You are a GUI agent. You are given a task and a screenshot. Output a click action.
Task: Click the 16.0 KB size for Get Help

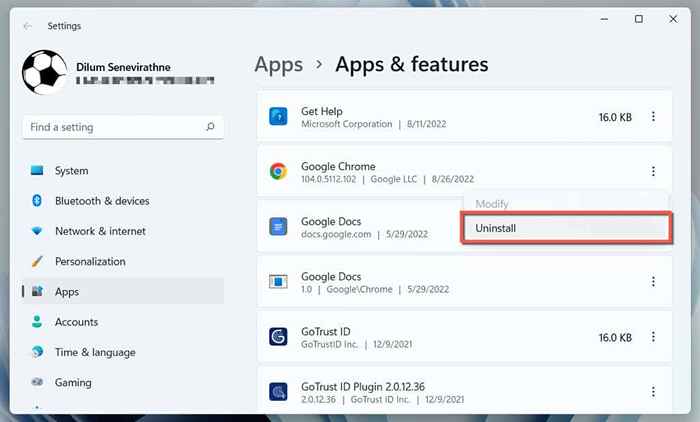[615, 117]
